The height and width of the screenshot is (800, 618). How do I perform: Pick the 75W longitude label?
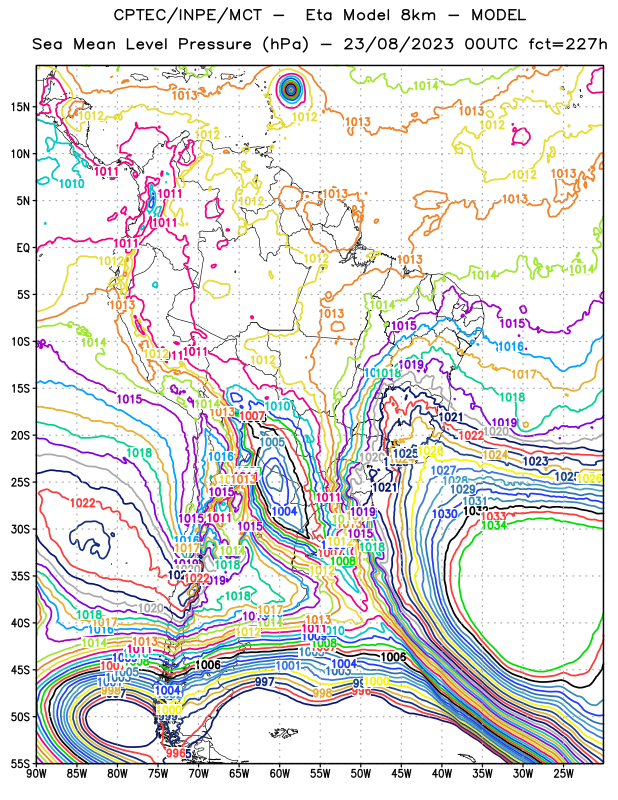(158, 774)
